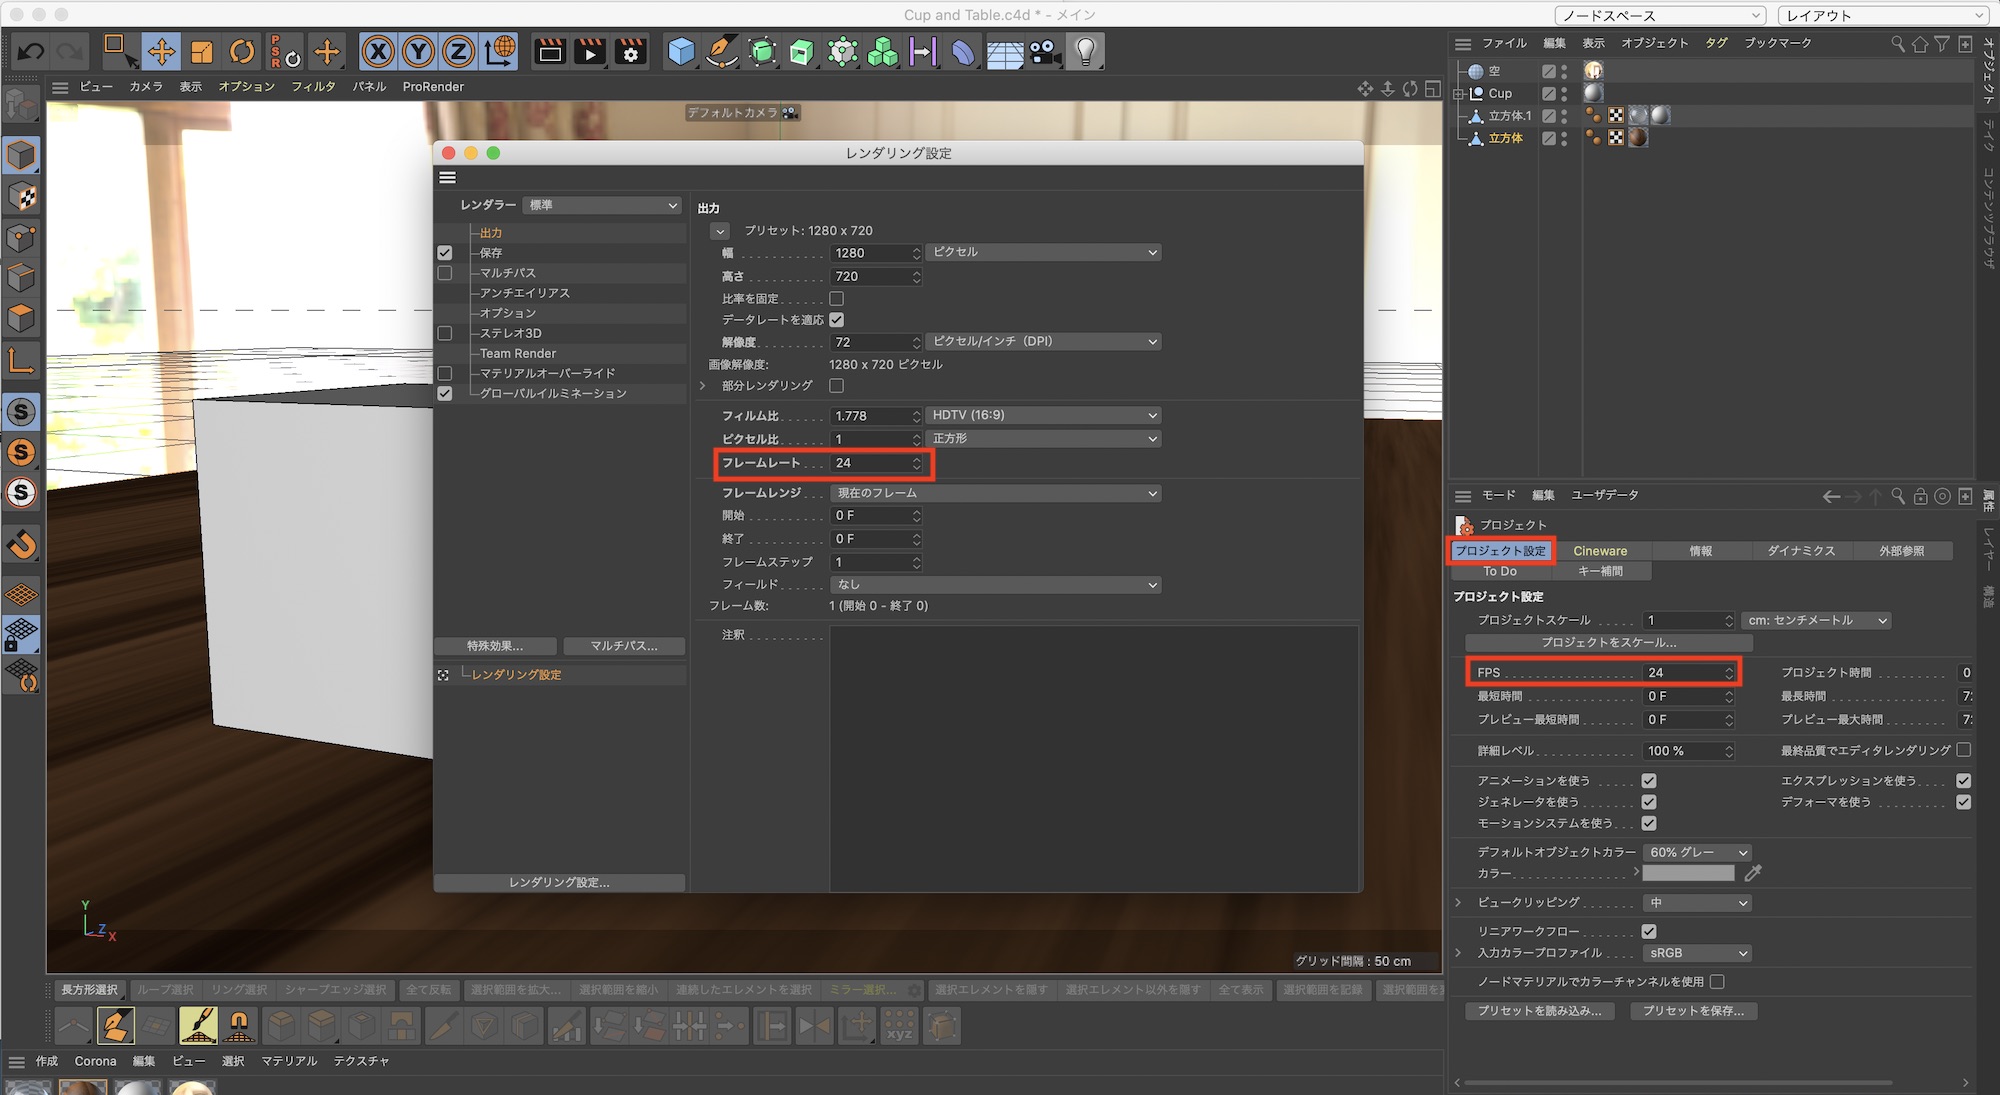This screenshot has width=2000, height=1095.
Task: Open Edit Render Settings clapperboard gear icon
Action: (x=631, y=51)
